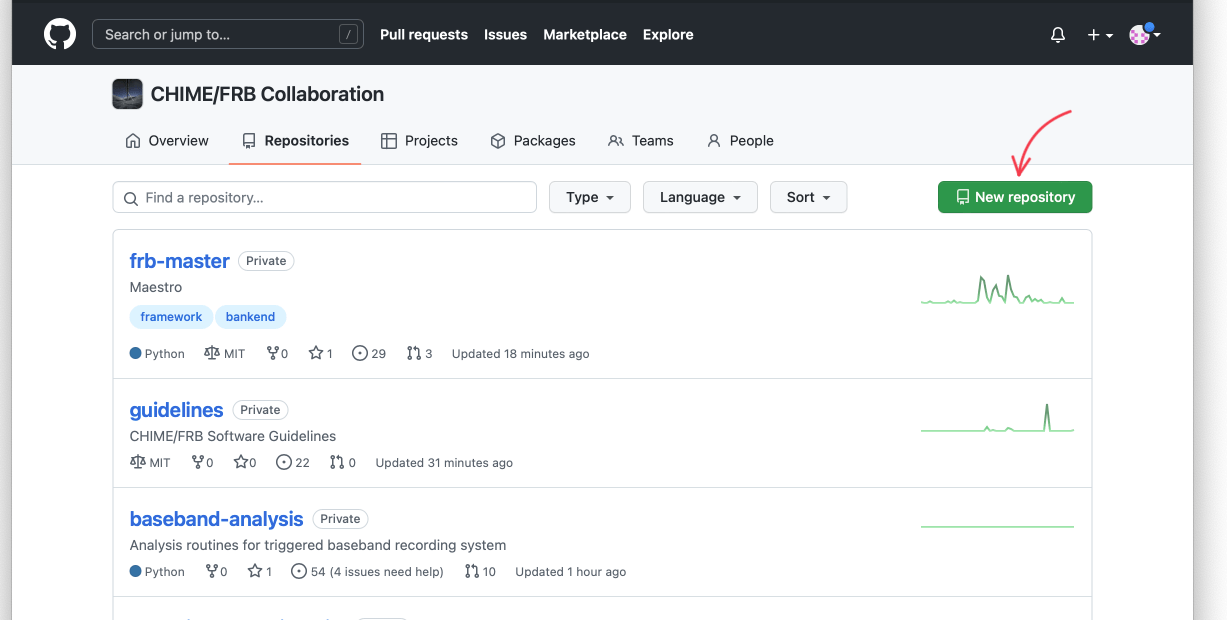1227x620 pixels.
Task: Open guidelines issues count
Action: (x=292, y=462)
